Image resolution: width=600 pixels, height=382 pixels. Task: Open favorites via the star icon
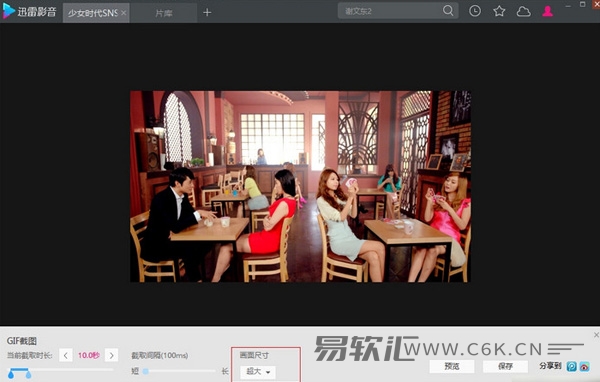pyautogui.click(x=499, y=11)
